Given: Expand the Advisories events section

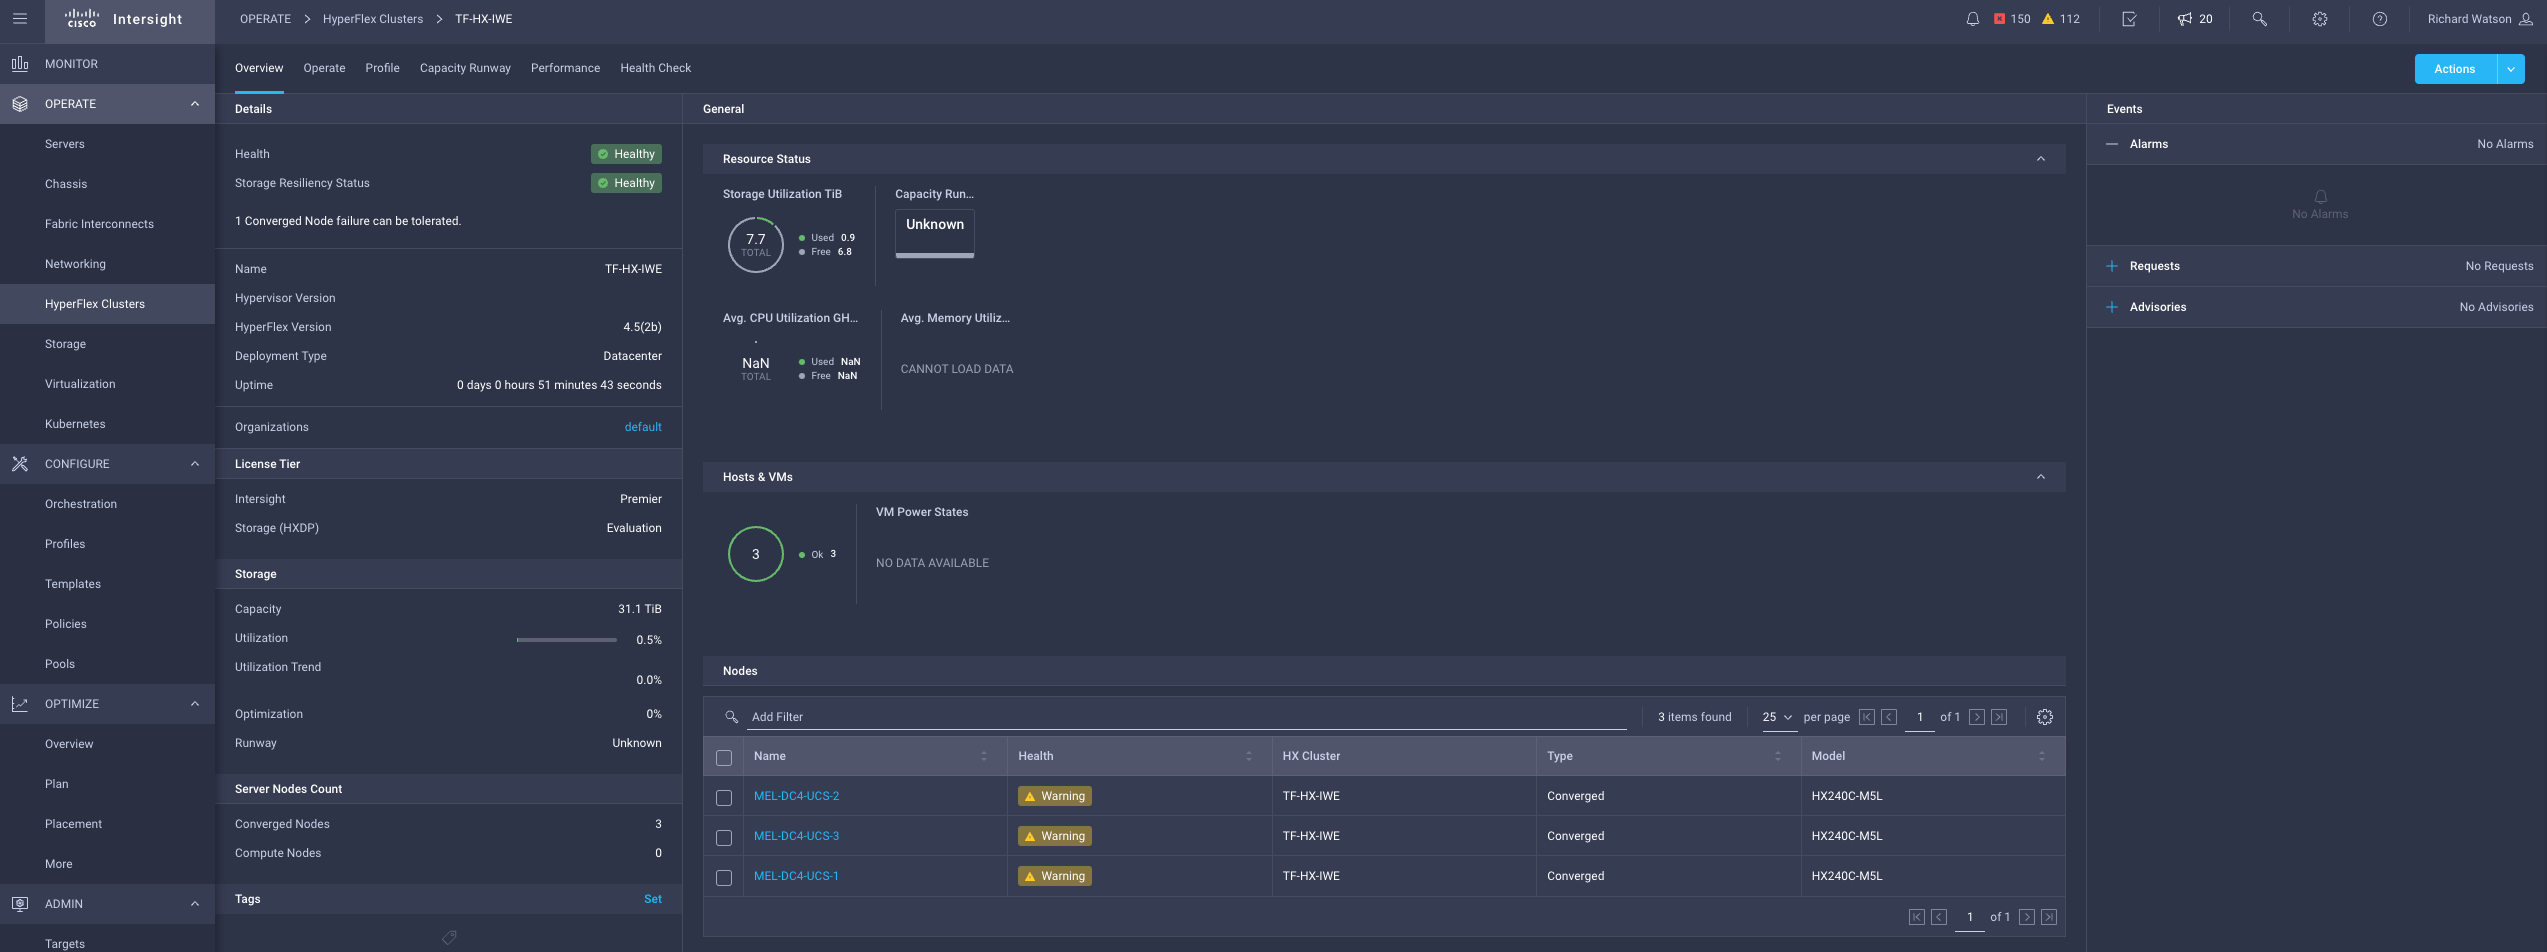Looking at the screenshot, I should tap(2112, 307).
